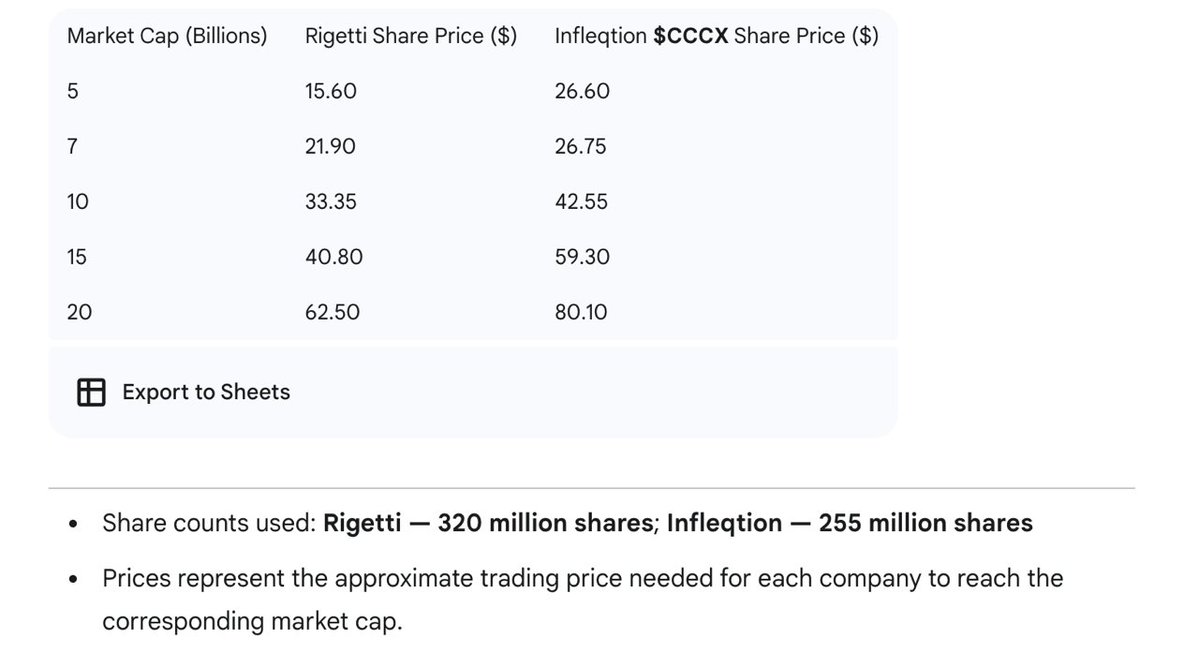Click the bold text Infleqtion — 255 million shares

pos(850,523)
